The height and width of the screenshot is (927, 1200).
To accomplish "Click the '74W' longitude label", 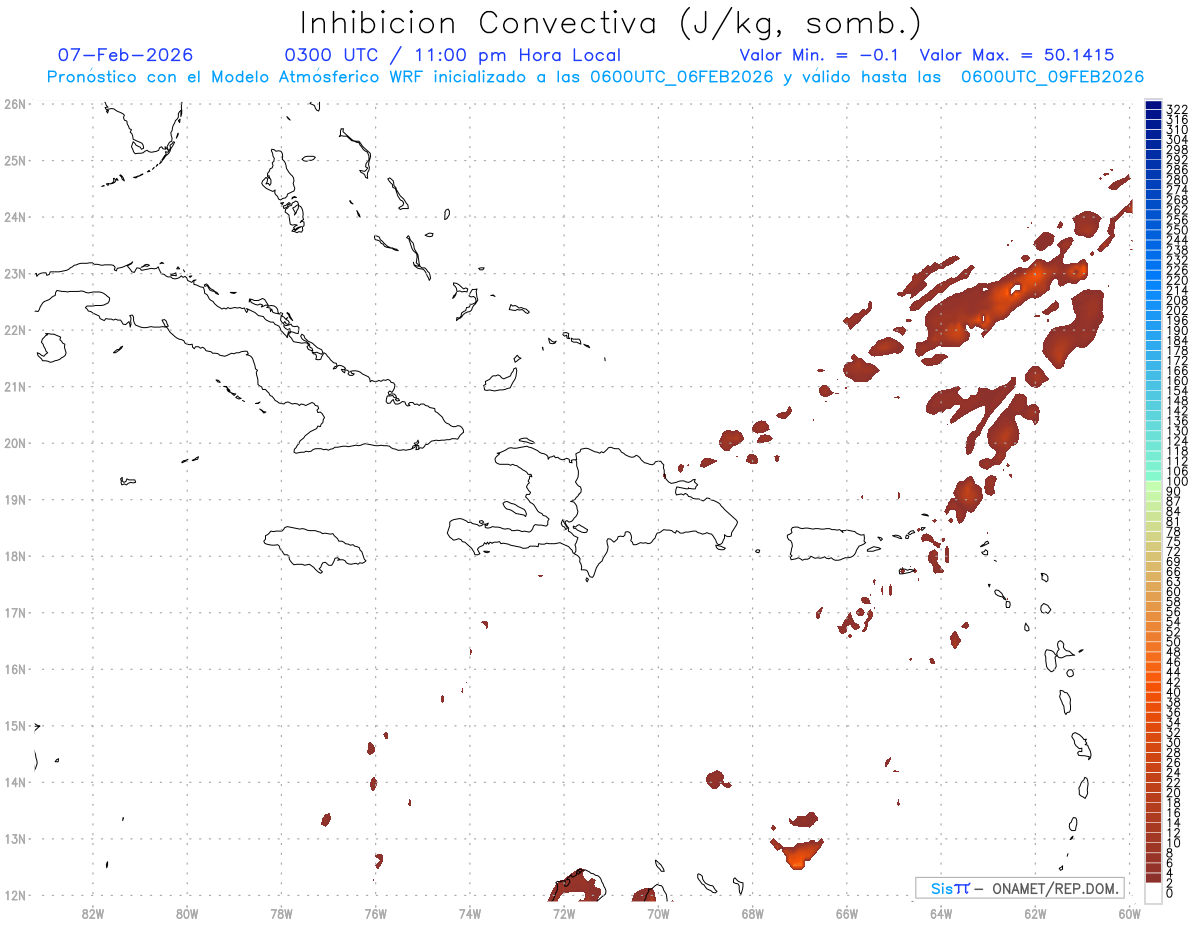I will pyautogui.click(x=470, y=913).
